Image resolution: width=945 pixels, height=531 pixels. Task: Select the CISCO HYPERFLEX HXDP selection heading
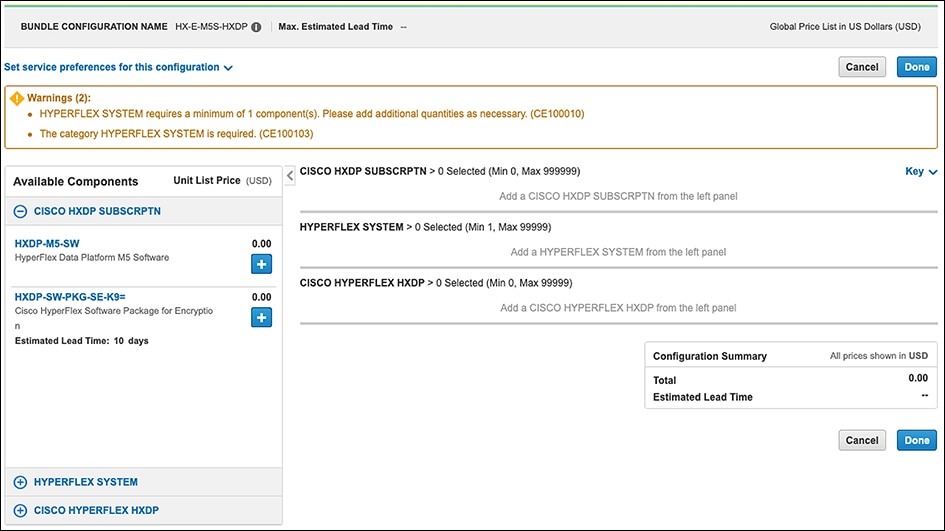point(362,283)
